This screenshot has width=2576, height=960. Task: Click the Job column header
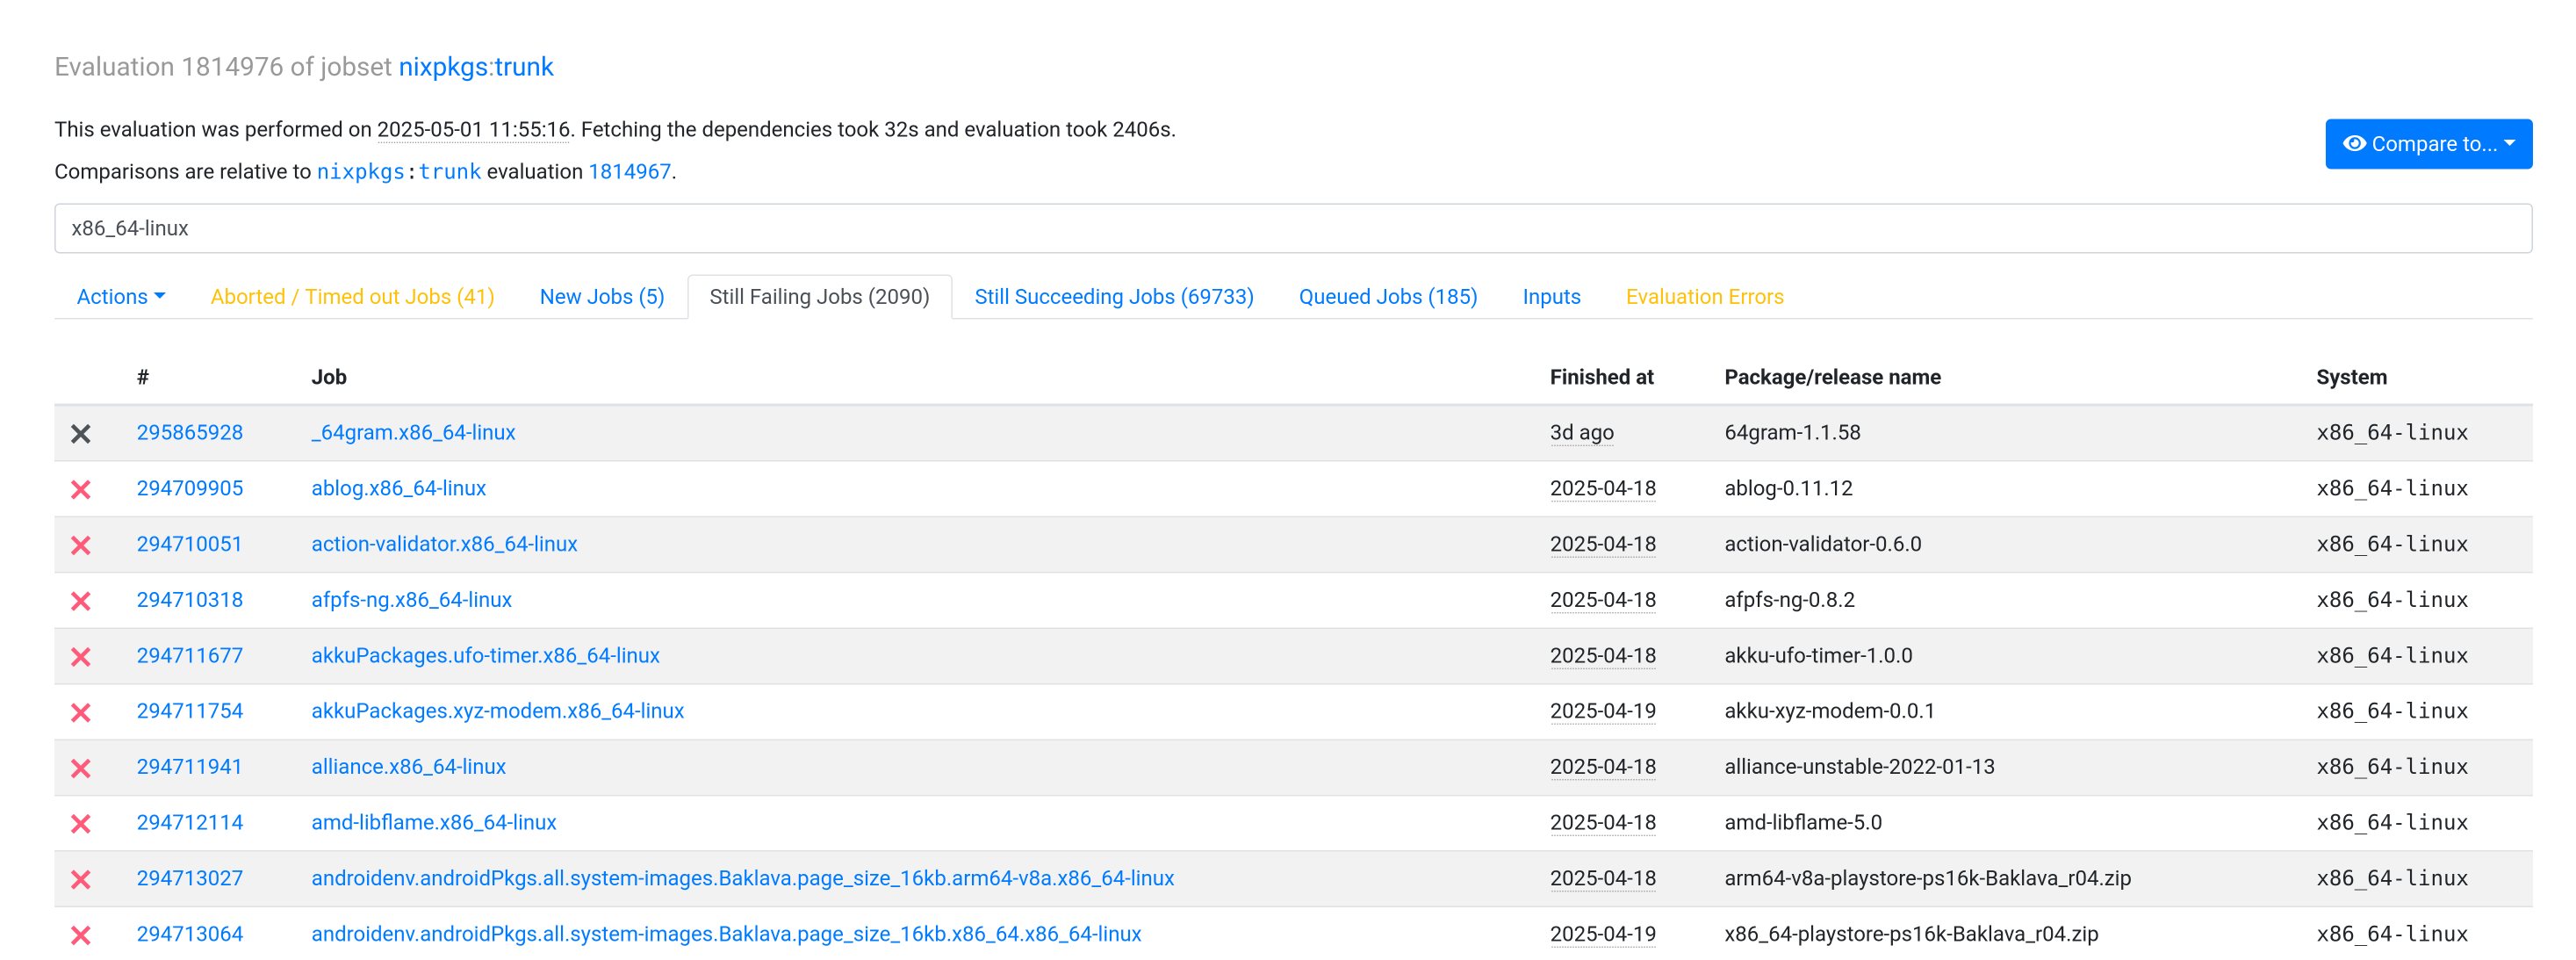point(329,377)
